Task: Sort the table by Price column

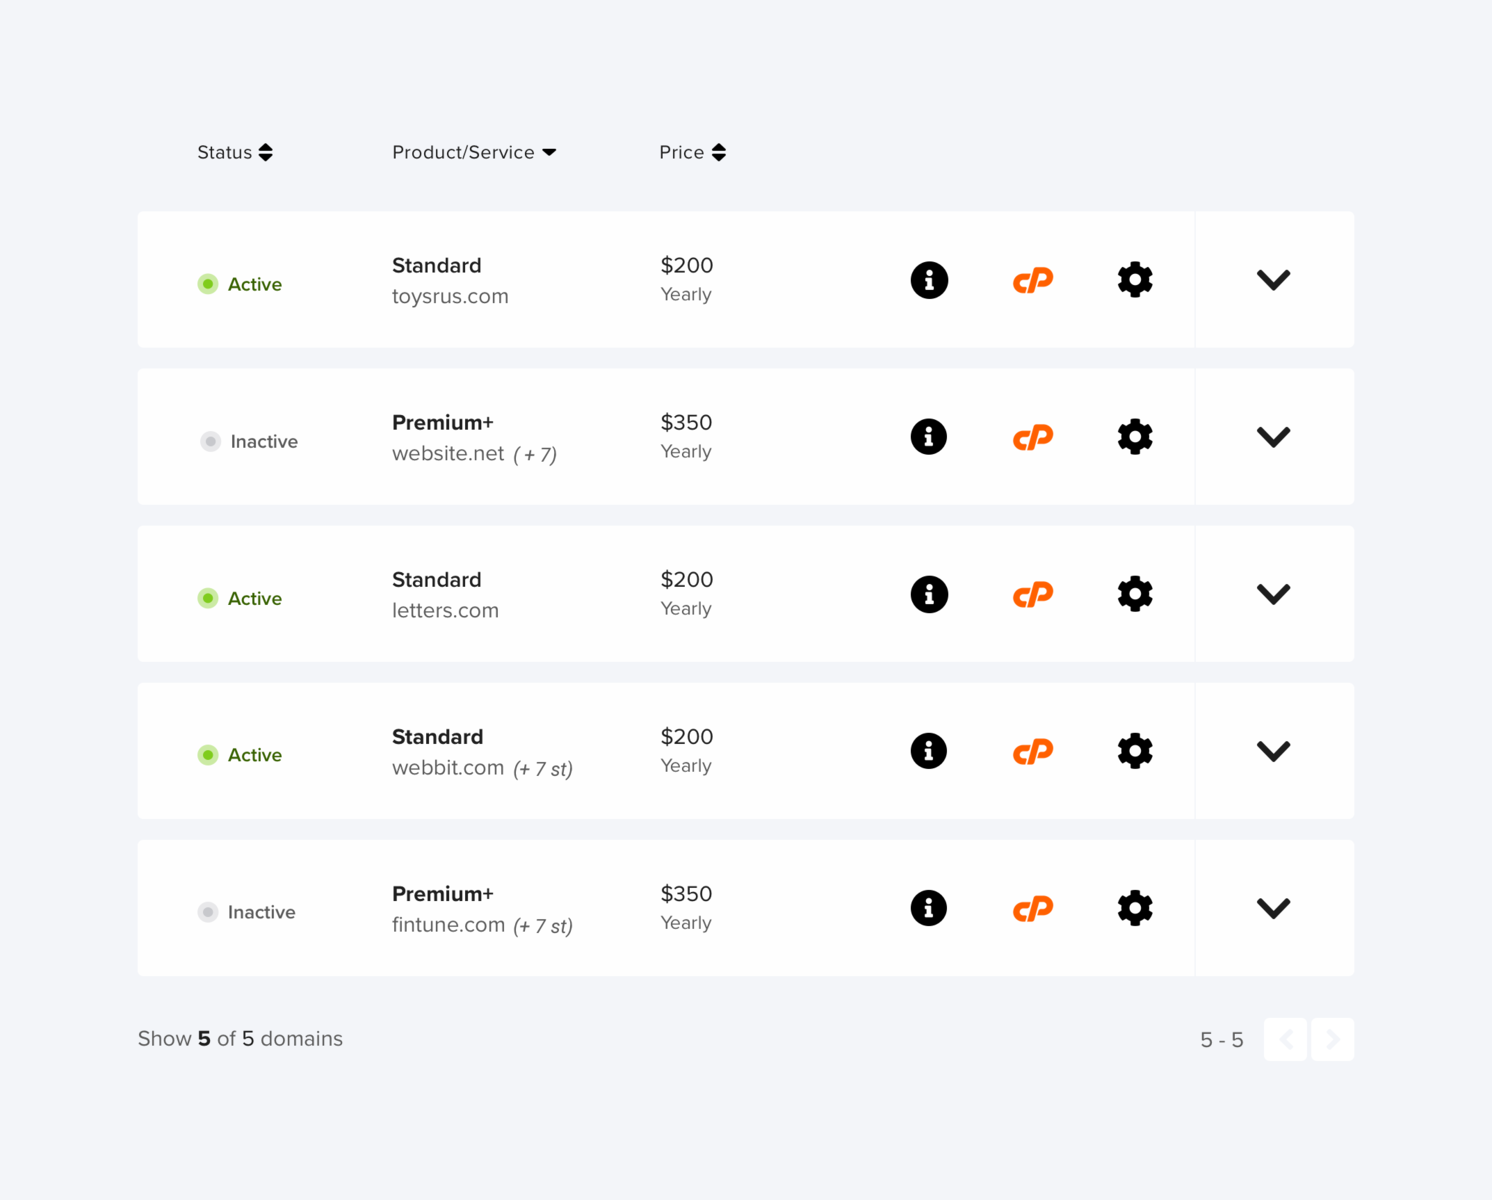Action: [720, 152]
